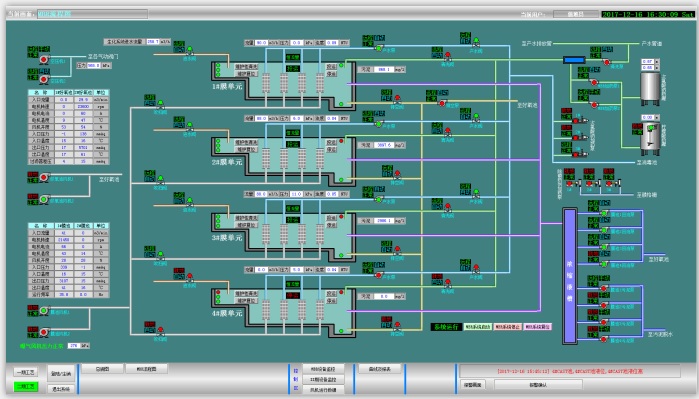Toggle the highlighted green 二期工艺 button
699x399 pixels.
tap(25, 386)
